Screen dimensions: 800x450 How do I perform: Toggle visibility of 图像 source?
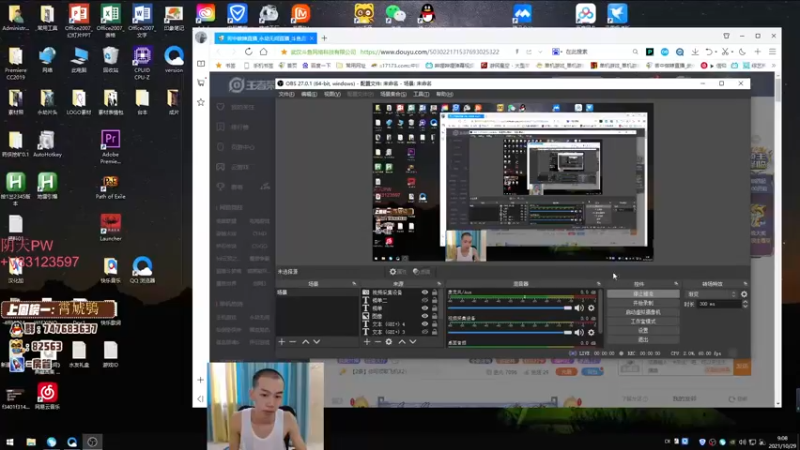[x=424, y=316]
